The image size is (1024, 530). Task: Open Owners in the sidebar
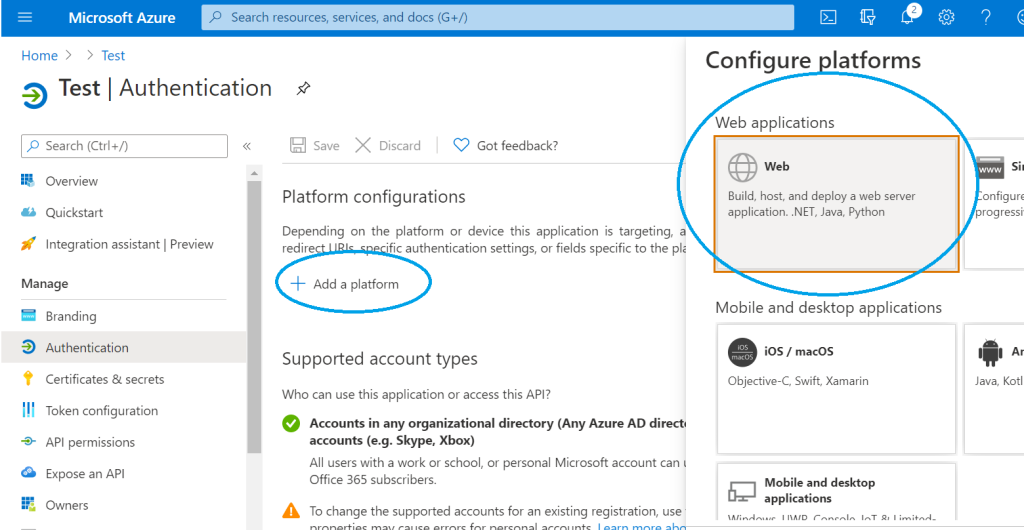click(x=67, y=505)
